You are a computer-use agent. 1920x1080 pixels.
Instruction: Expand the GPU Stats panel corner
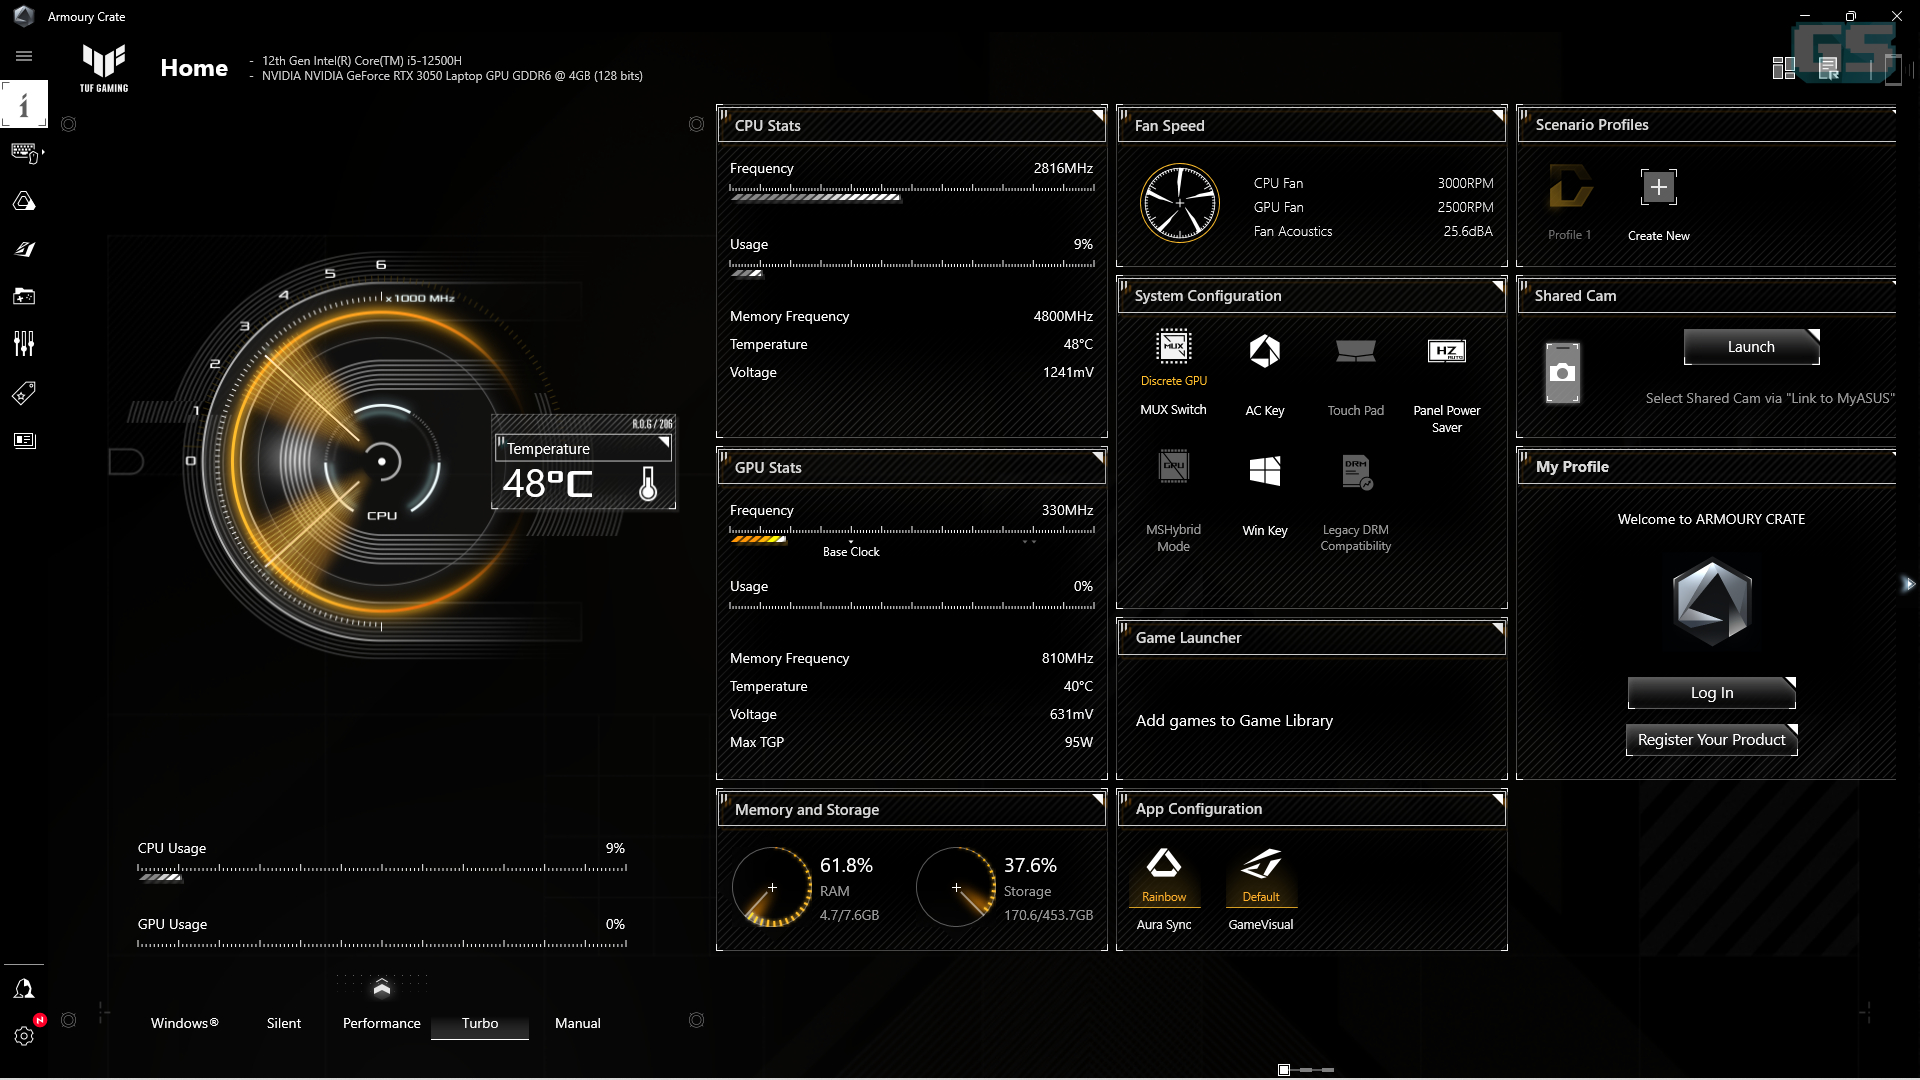tap(1097, 458)
